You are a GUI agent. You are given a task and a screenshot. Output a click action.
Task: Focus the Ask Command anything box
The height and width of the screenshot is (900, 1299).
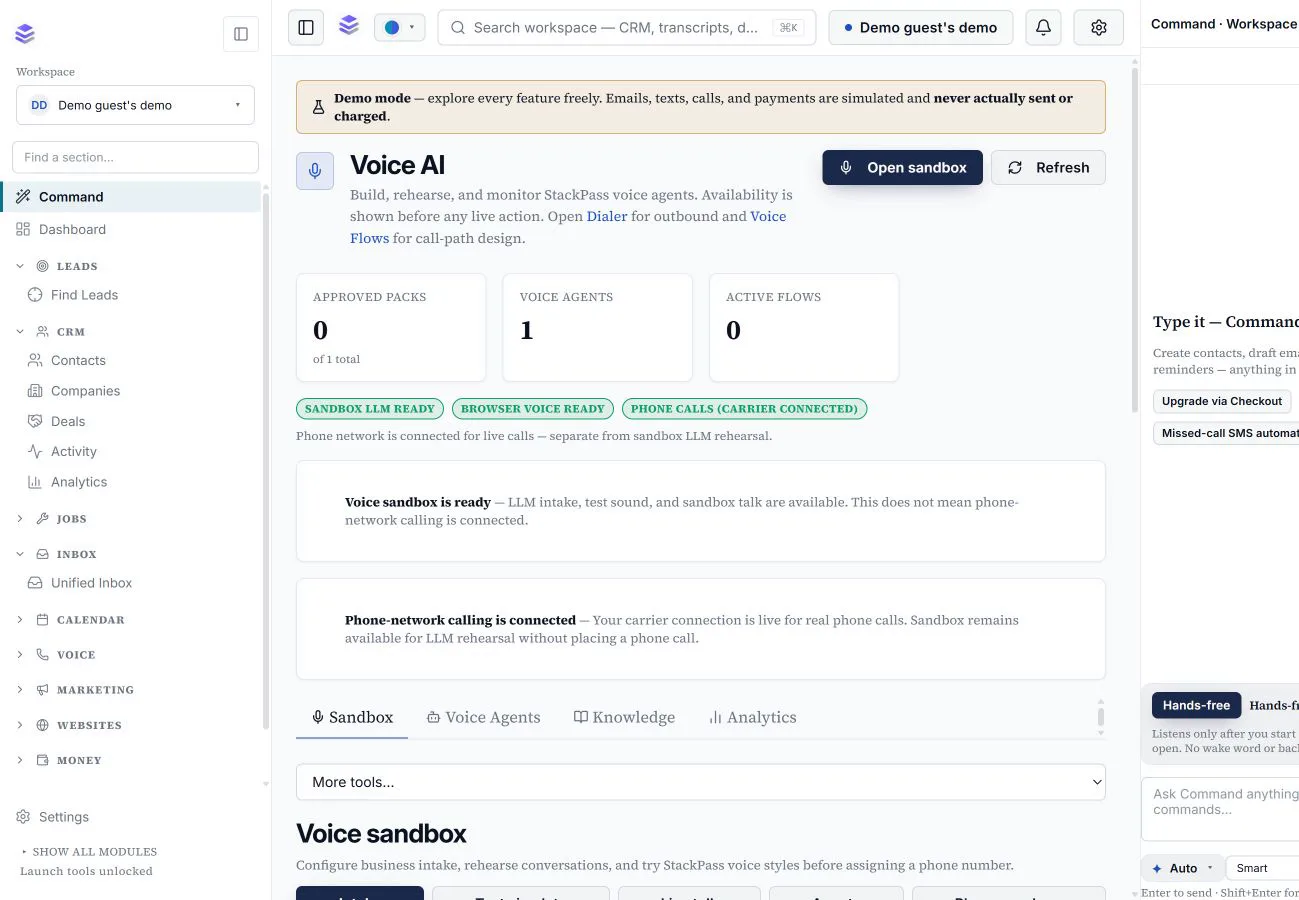coord(1220,809)
